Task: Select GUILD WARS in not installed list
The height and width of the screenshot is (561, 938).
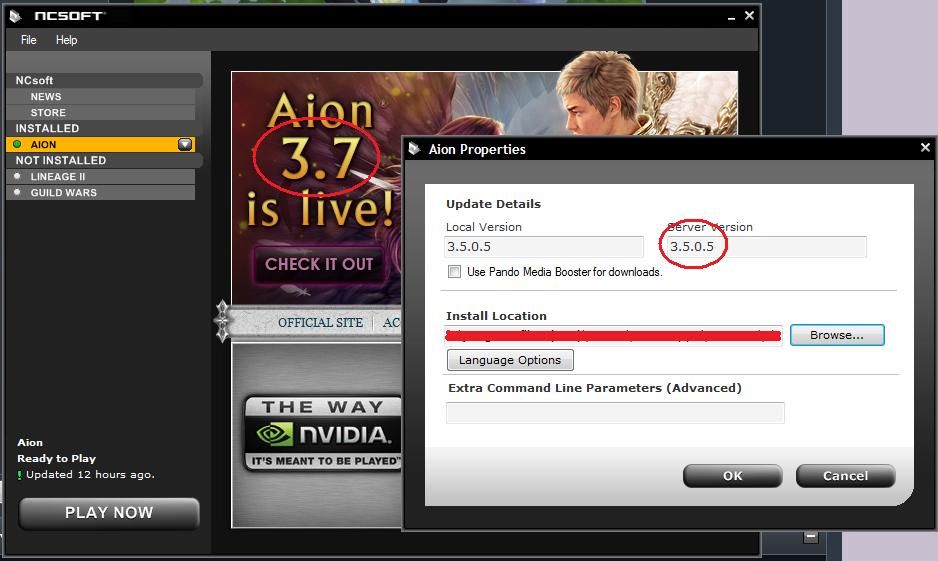Action: 100,193
